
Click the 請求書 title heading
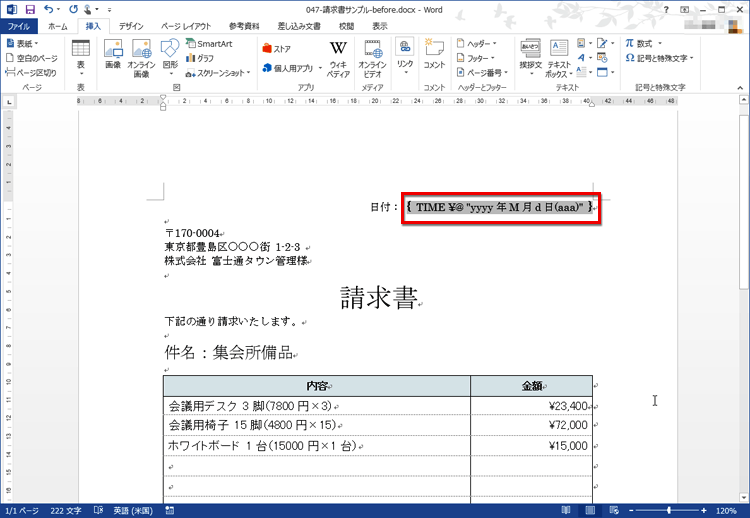[378, 297]
